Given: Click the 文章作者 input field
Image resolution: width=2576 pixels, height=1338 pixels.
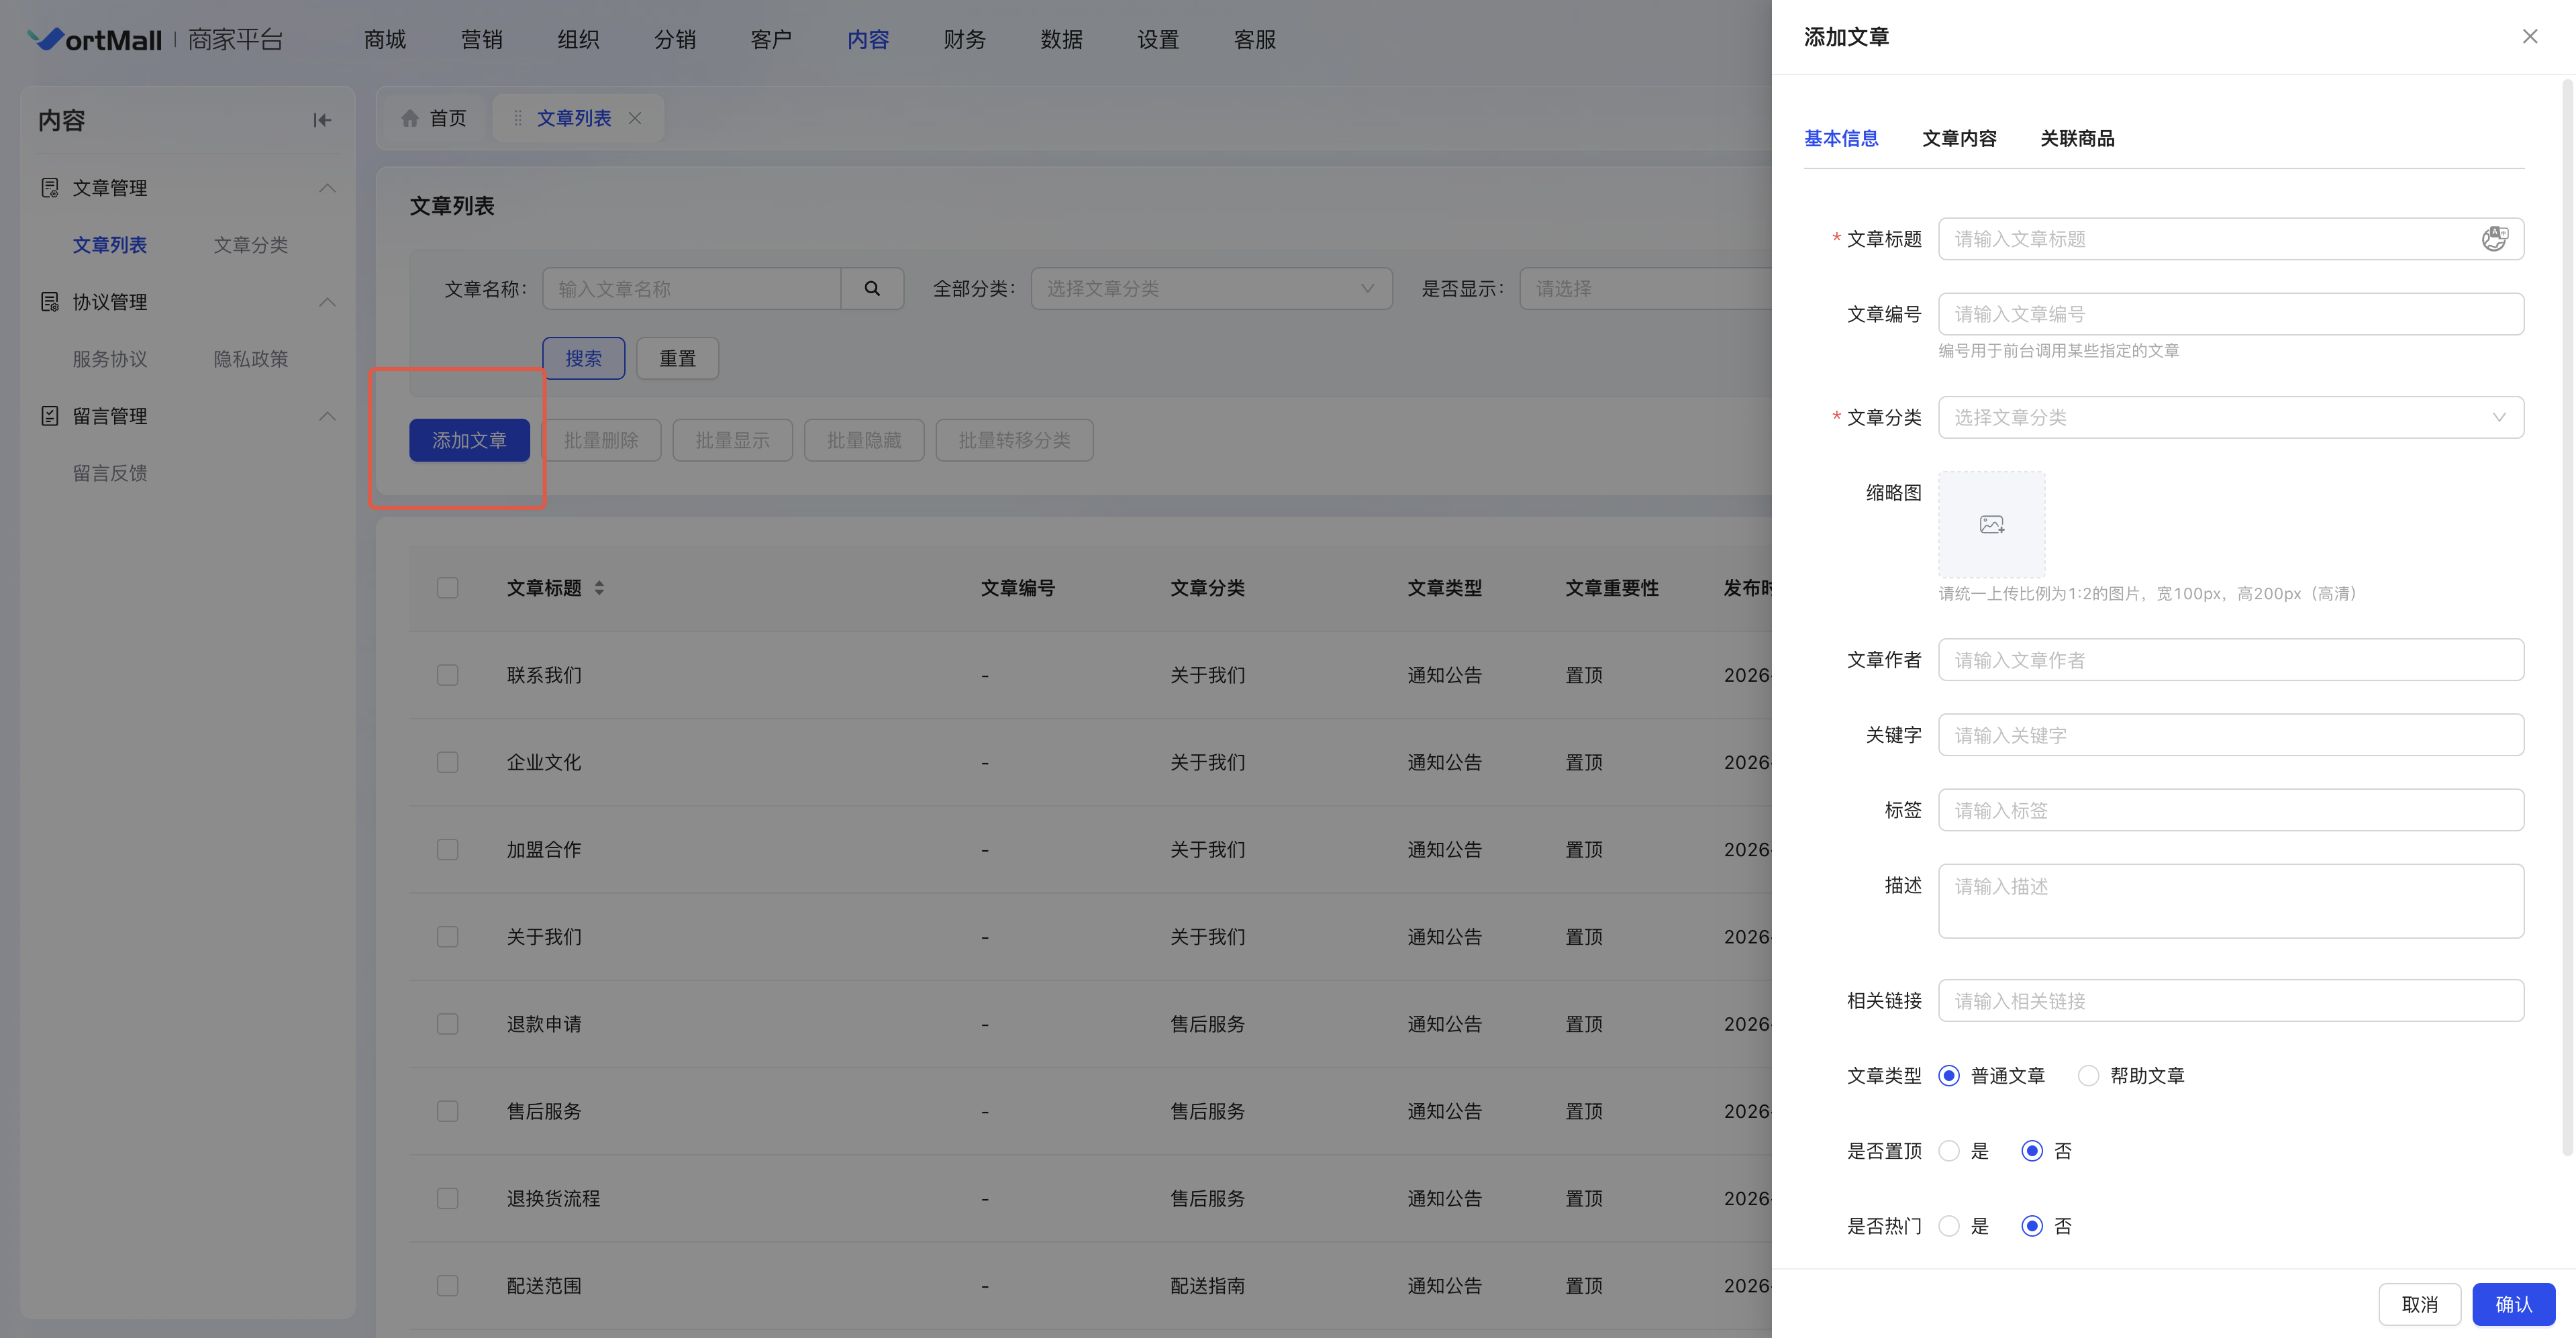Looking at the screenshot, I should click(2230, 660).
